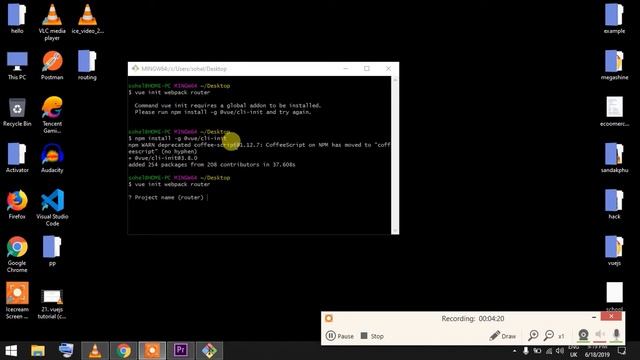This screenshot has height=360, width=640.
Task: Stop the screen recording
Action: tap(372, 336)
